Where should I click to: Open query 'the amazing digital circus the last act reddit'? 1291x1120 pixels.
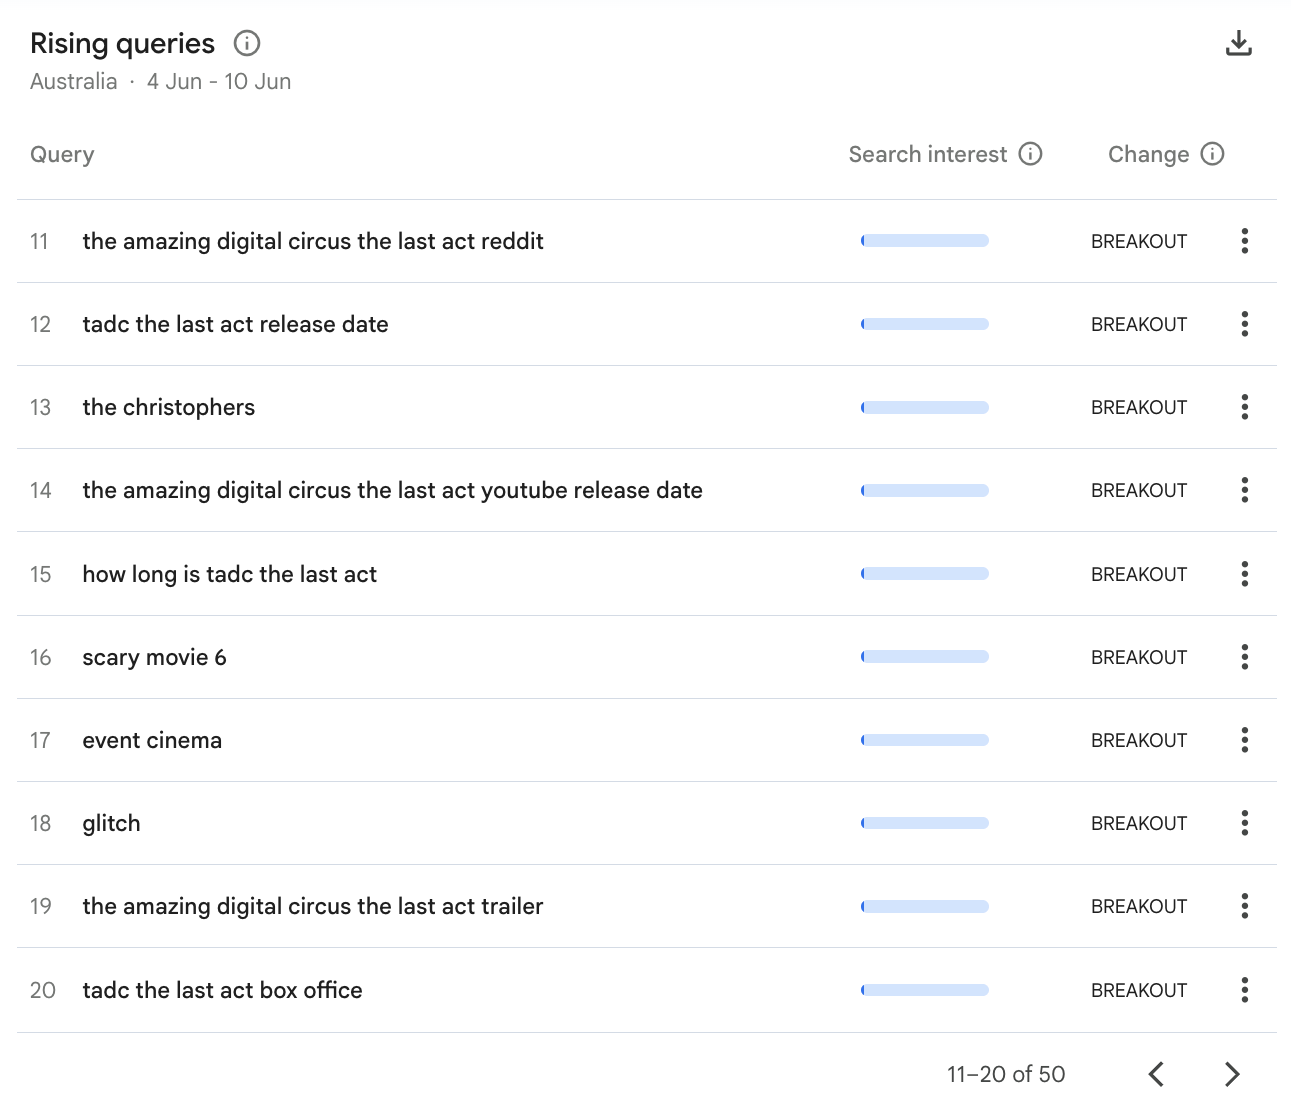[x=313, y=241]
